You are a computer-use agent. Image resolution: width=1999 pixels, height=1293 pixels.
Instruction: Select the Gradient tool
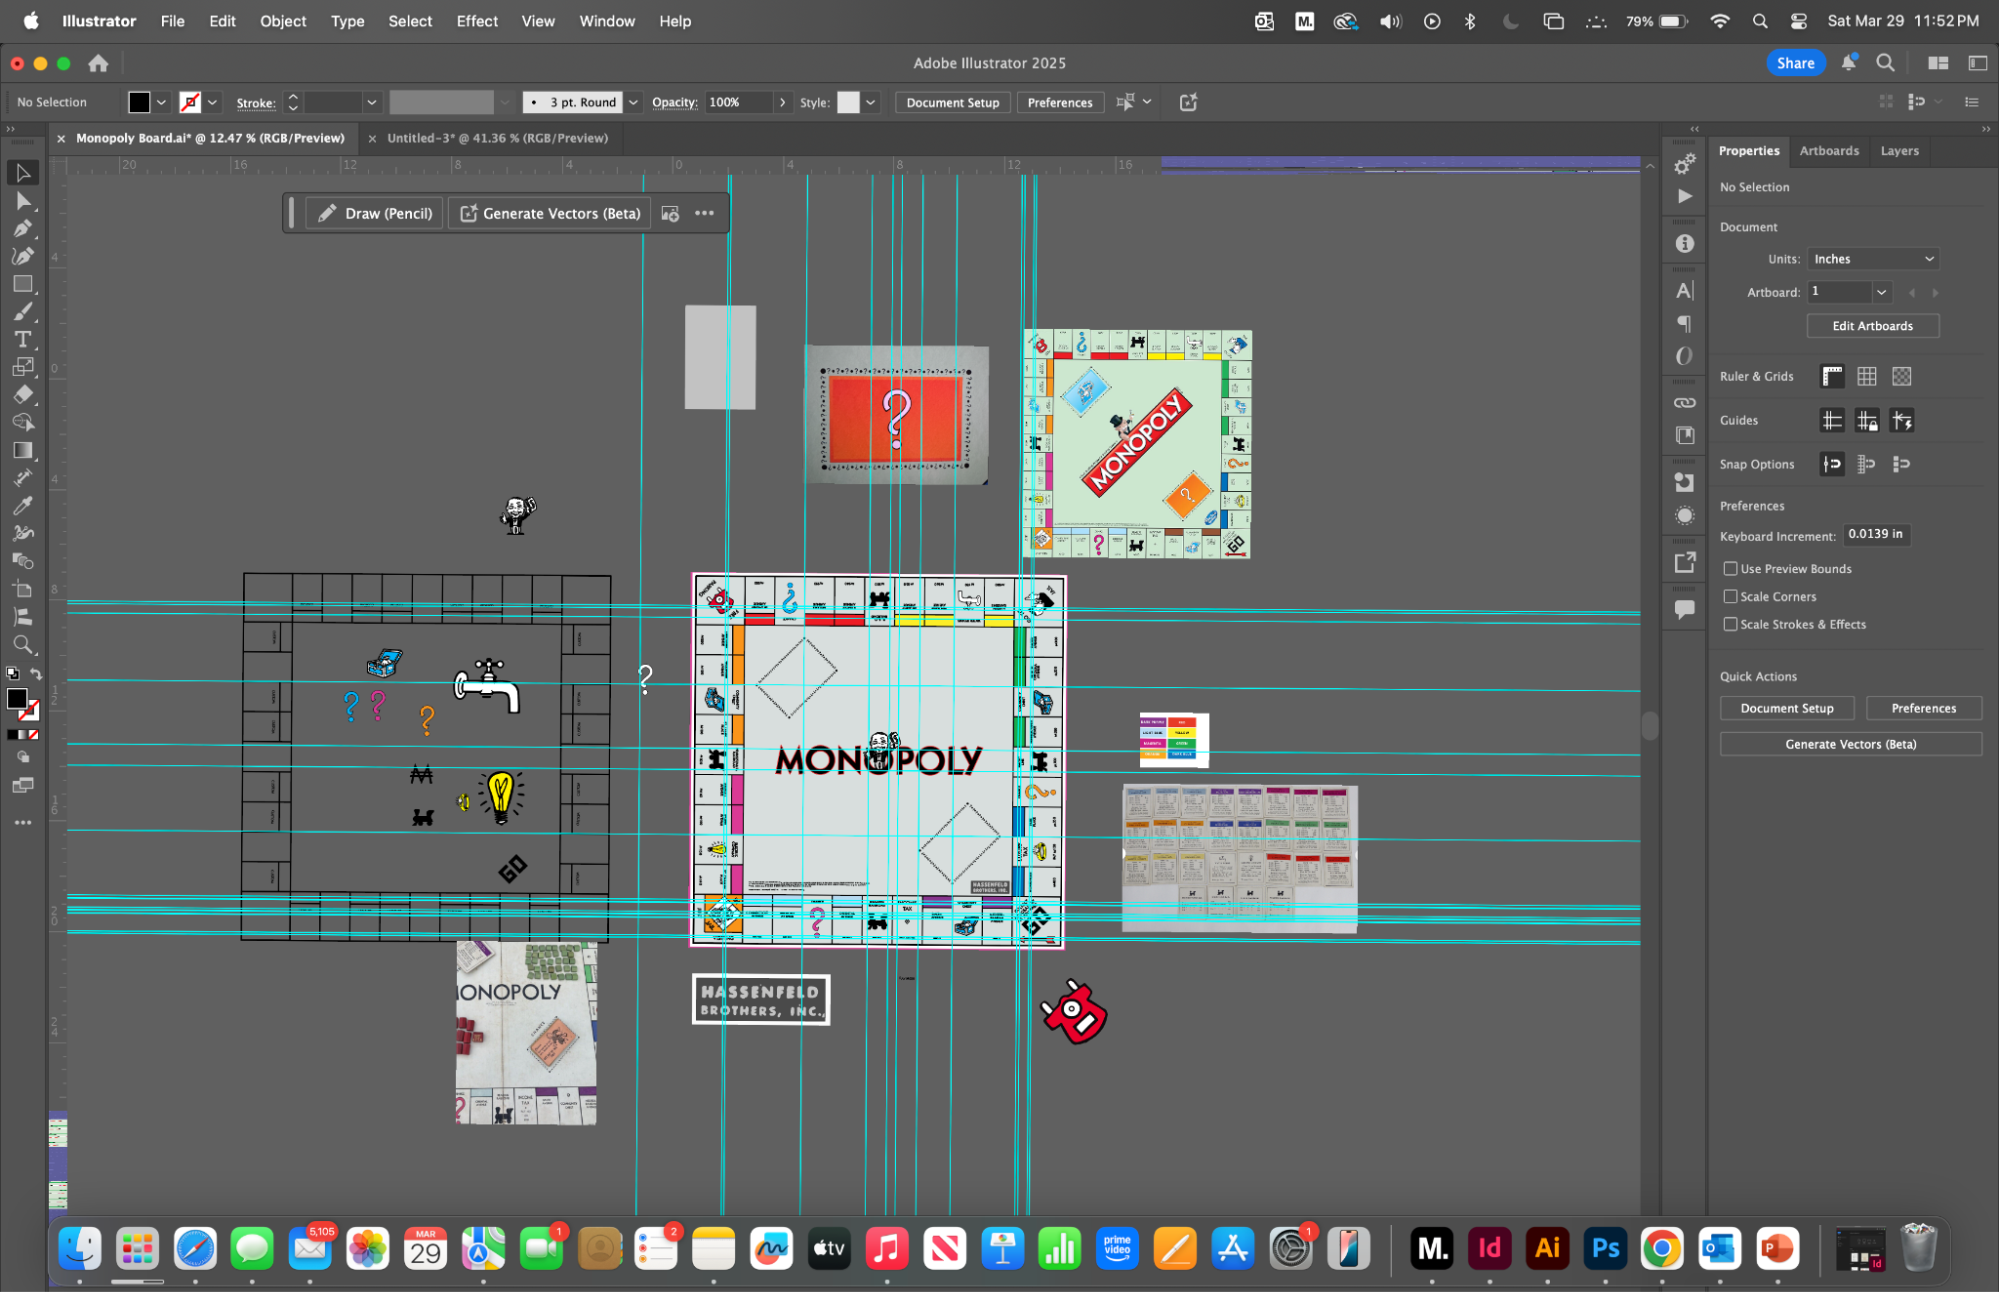click(22, 450)
